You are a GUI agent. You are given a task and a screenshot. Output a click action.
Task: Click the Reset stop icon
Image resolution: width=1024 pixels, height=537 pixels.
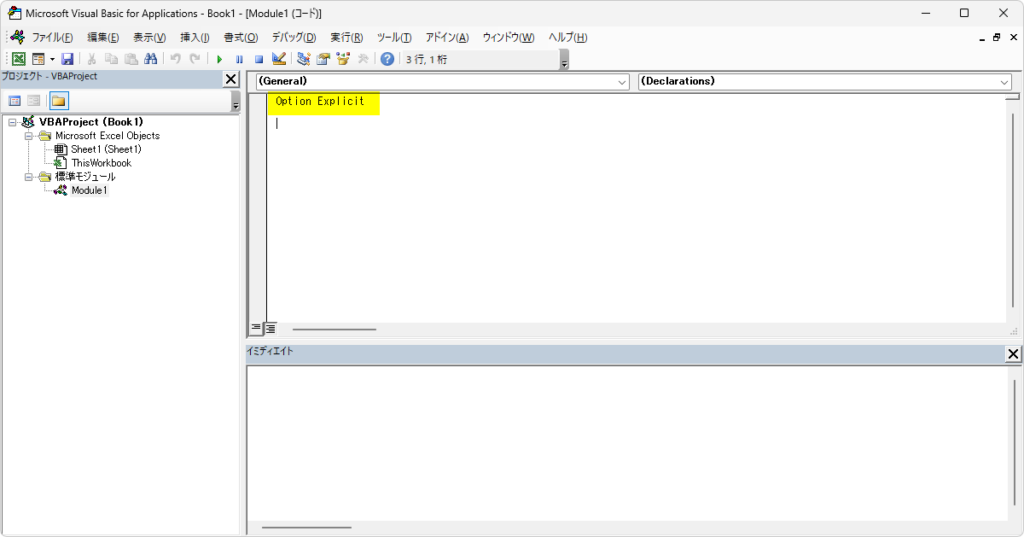pyautogui.click(x=259, y=59)
